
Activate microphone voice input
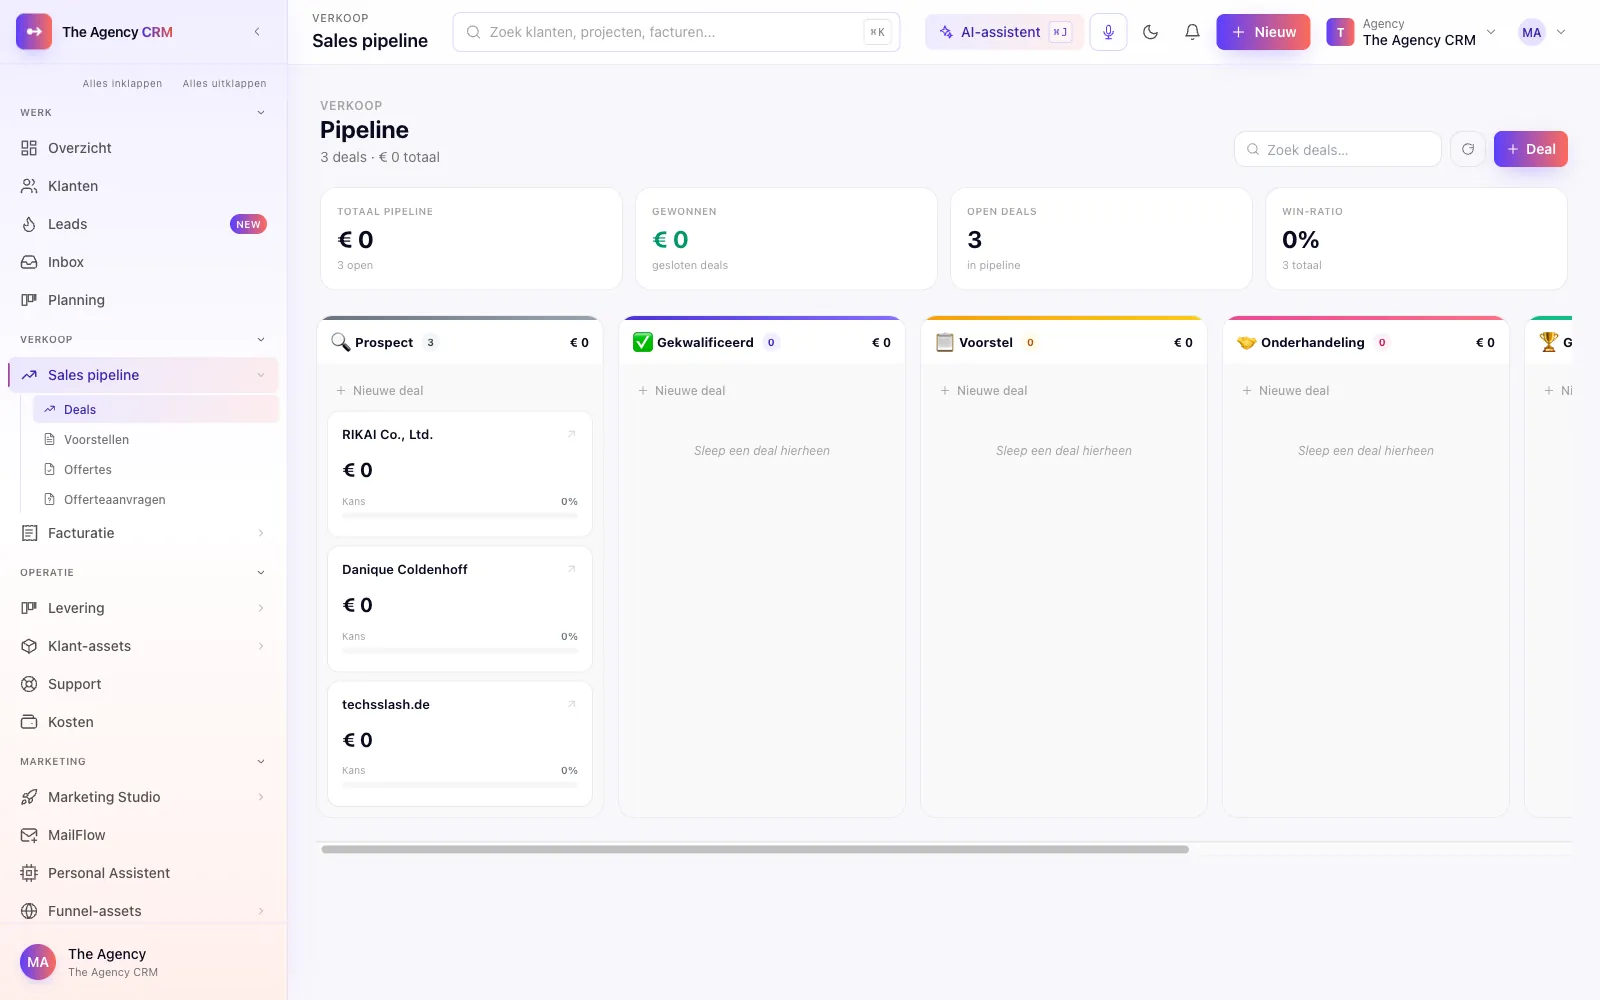click(x=1108, y=32)
